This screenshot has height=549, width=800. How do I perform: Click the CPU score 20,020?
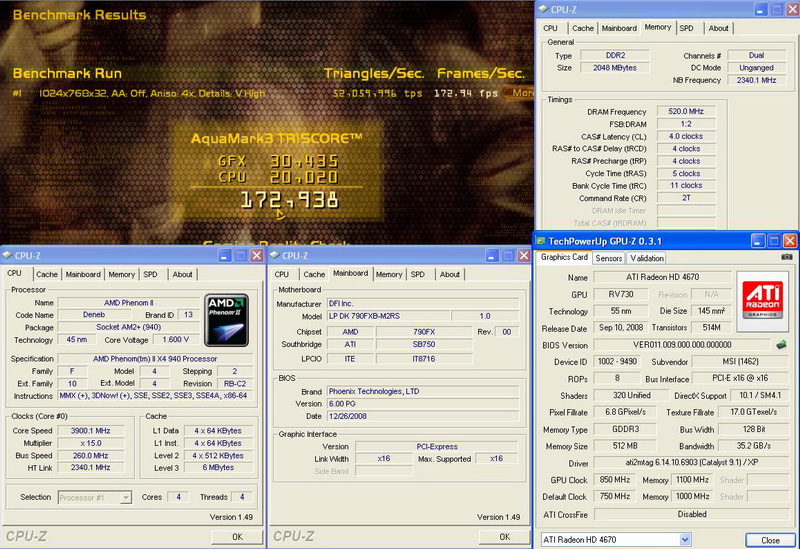coord(304,177)
